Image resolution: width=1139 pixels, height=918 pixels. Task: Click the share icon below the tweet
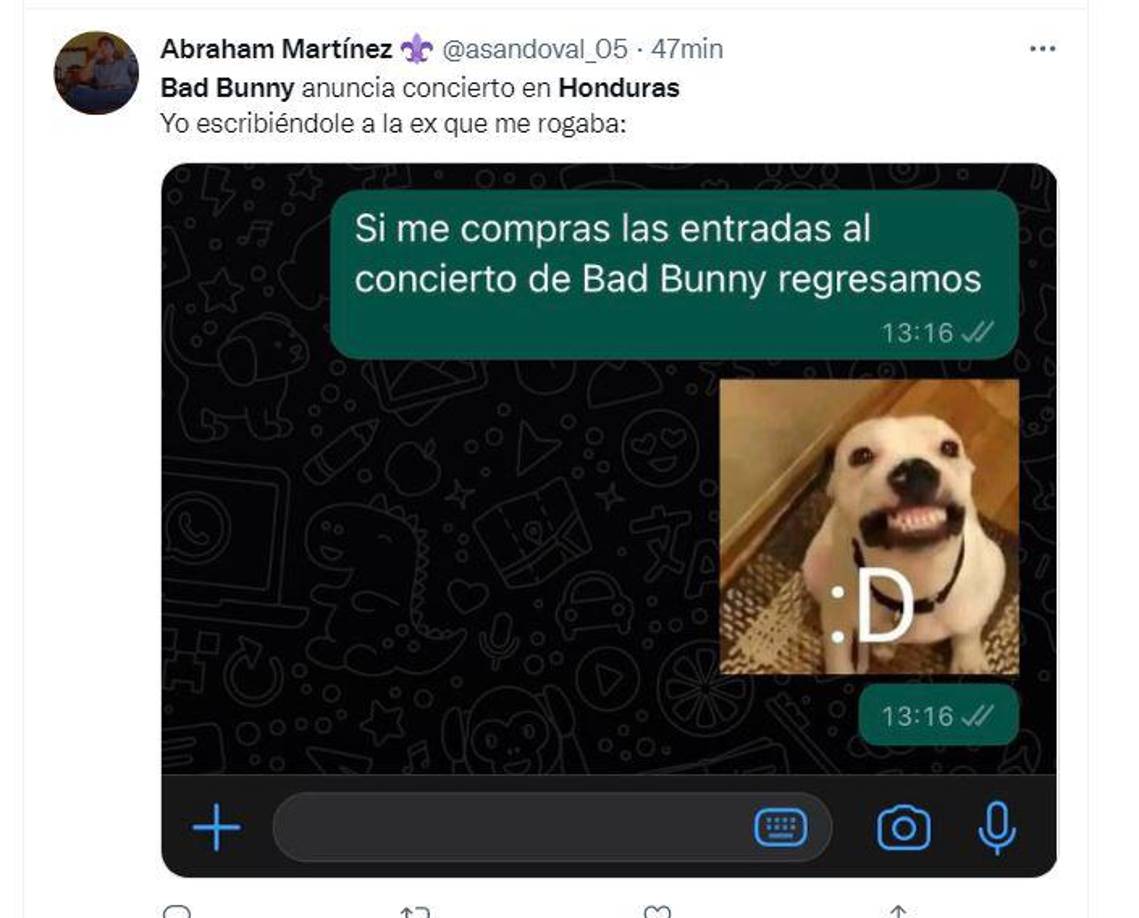pyautogui.click(x=898, y=911)
